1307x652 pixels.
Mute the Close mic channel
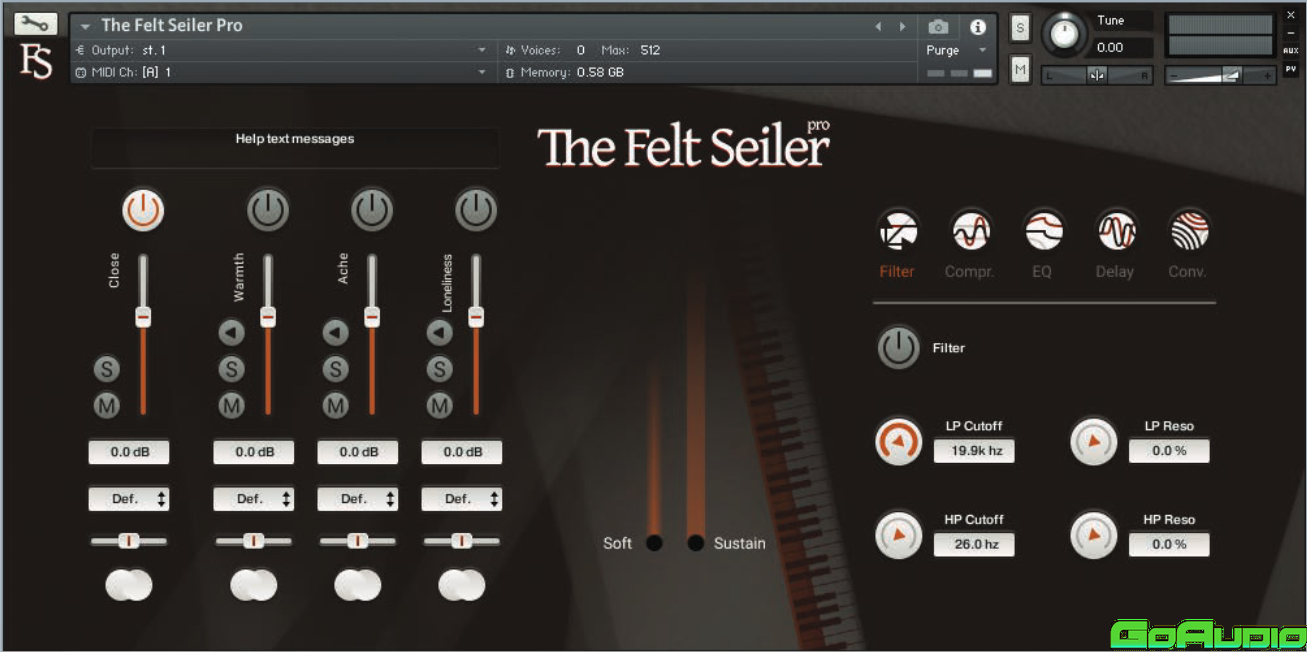(x=107, y=405)
